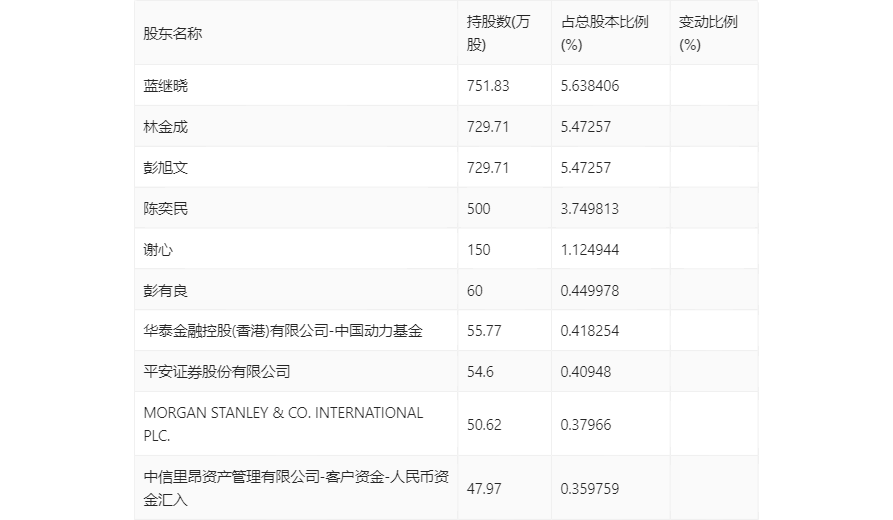Screen dimensions: 893x520
Task: Select 华泰金融控股(香港)有限公司-中国动力基金 row name
Action: [x=283, y=331]
